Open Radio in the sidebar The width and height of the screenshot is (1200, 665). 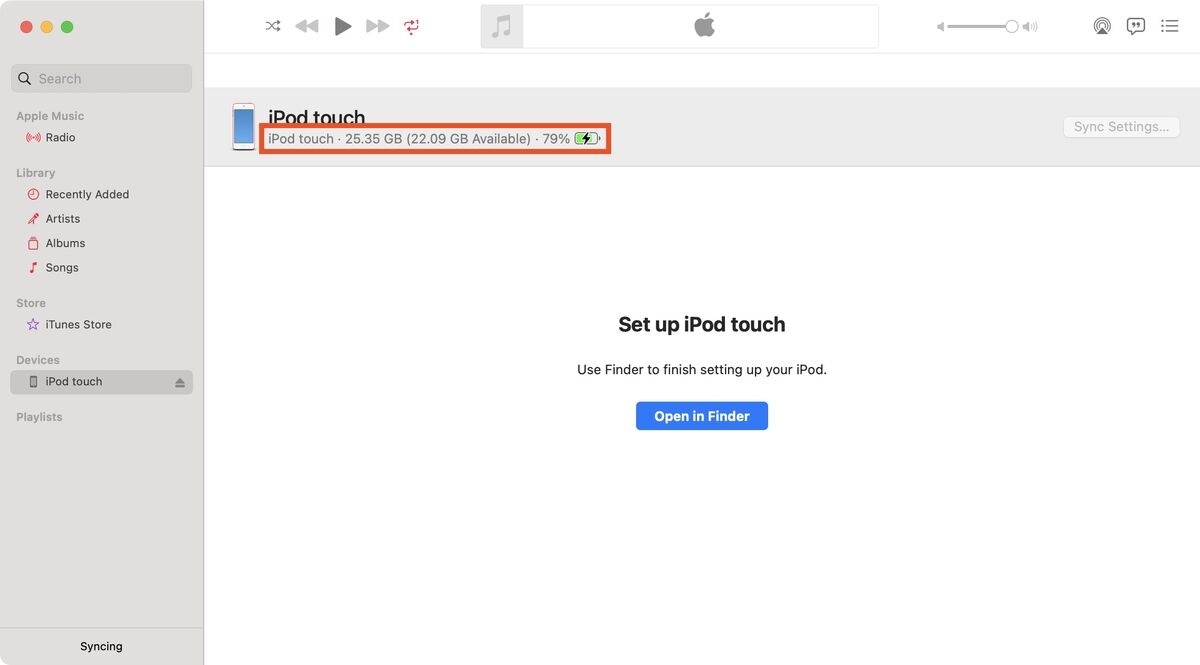point(60,137)
